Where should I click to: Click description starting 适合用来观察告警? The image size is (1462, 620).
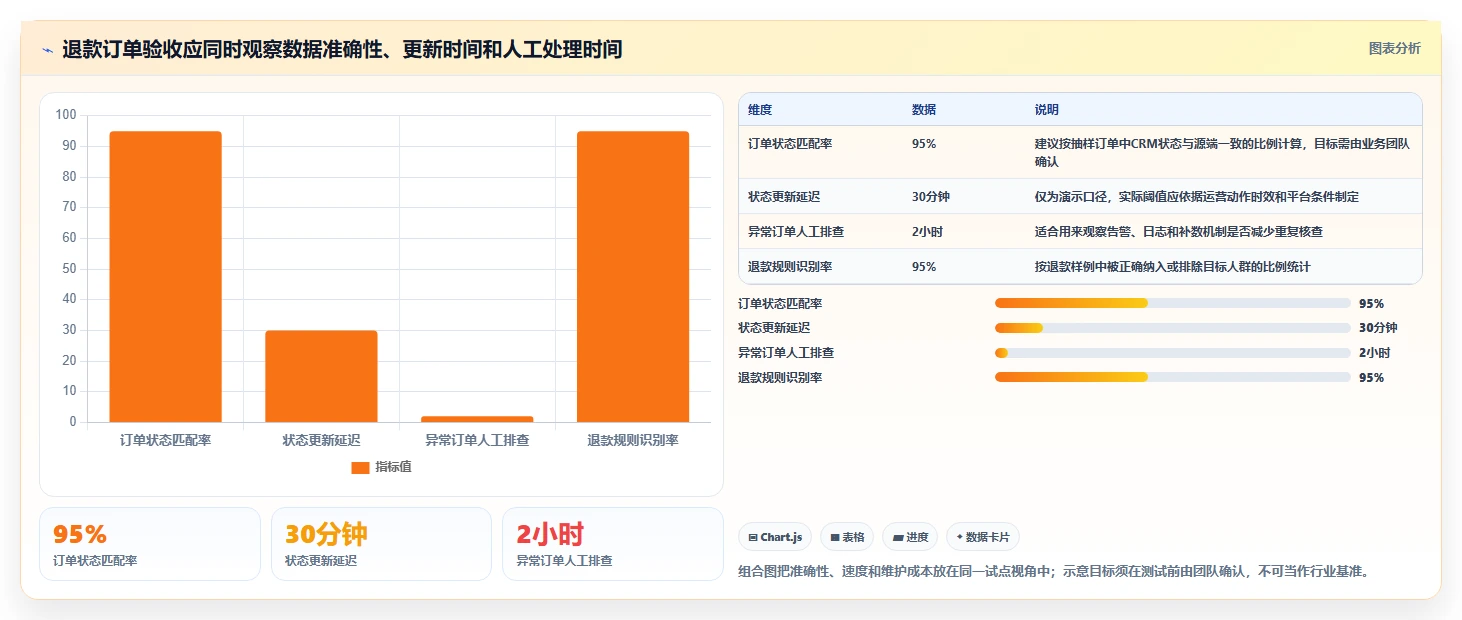tap(1179, 232)
